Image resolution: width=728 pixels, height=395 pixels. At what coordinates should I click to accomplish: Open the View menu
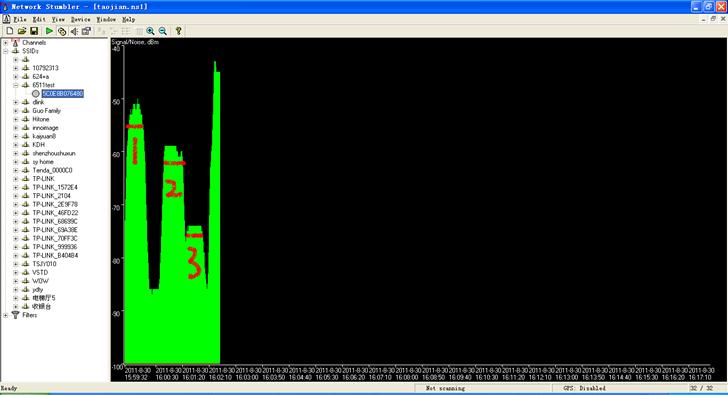[x=58, y=19]
